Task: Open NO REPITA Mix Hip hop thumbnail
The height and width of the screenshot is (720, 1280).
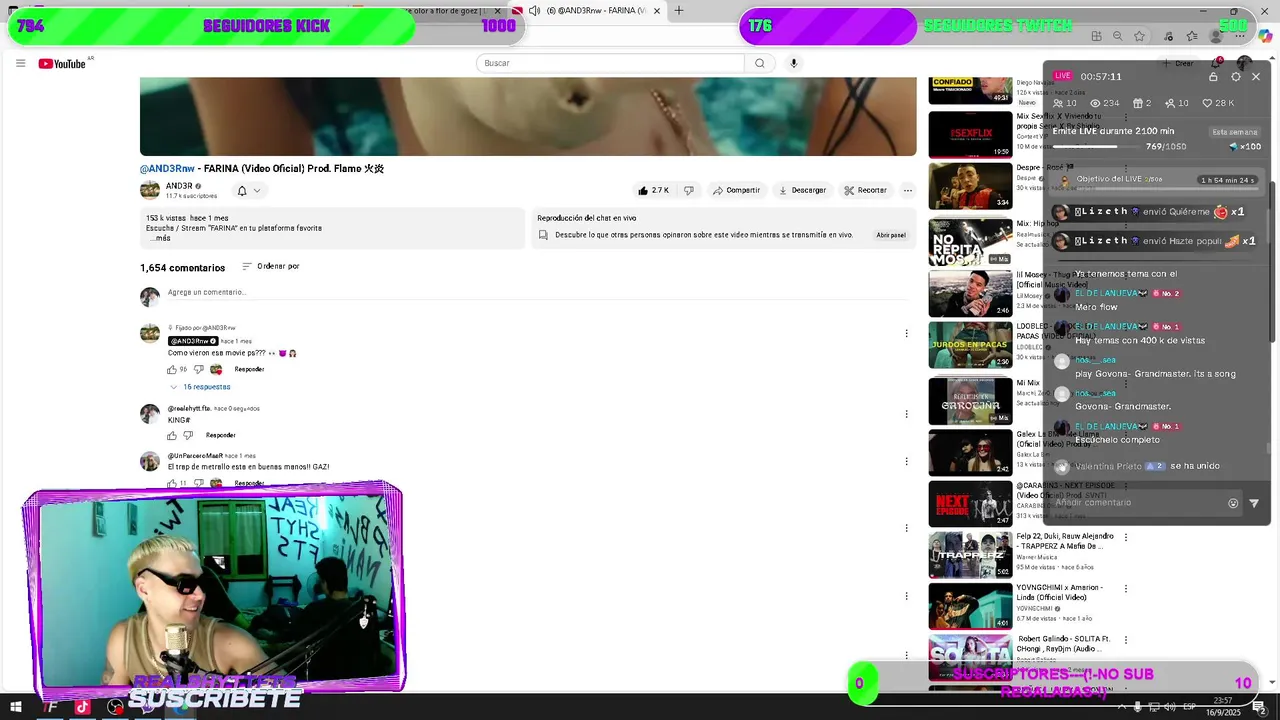Action: tap(970, 242)
